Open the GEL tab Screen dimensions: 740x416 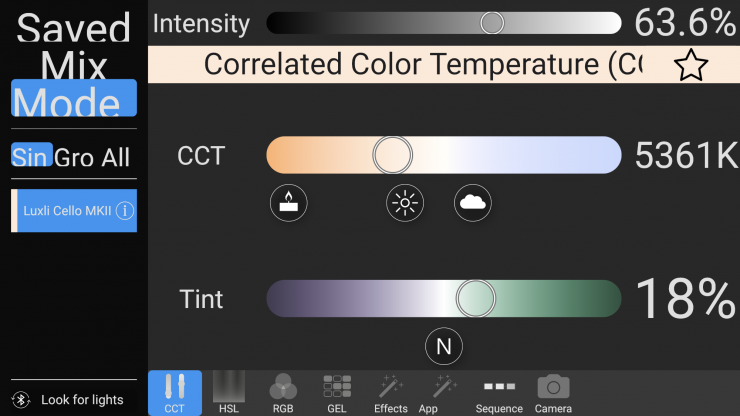click(337, 393)
